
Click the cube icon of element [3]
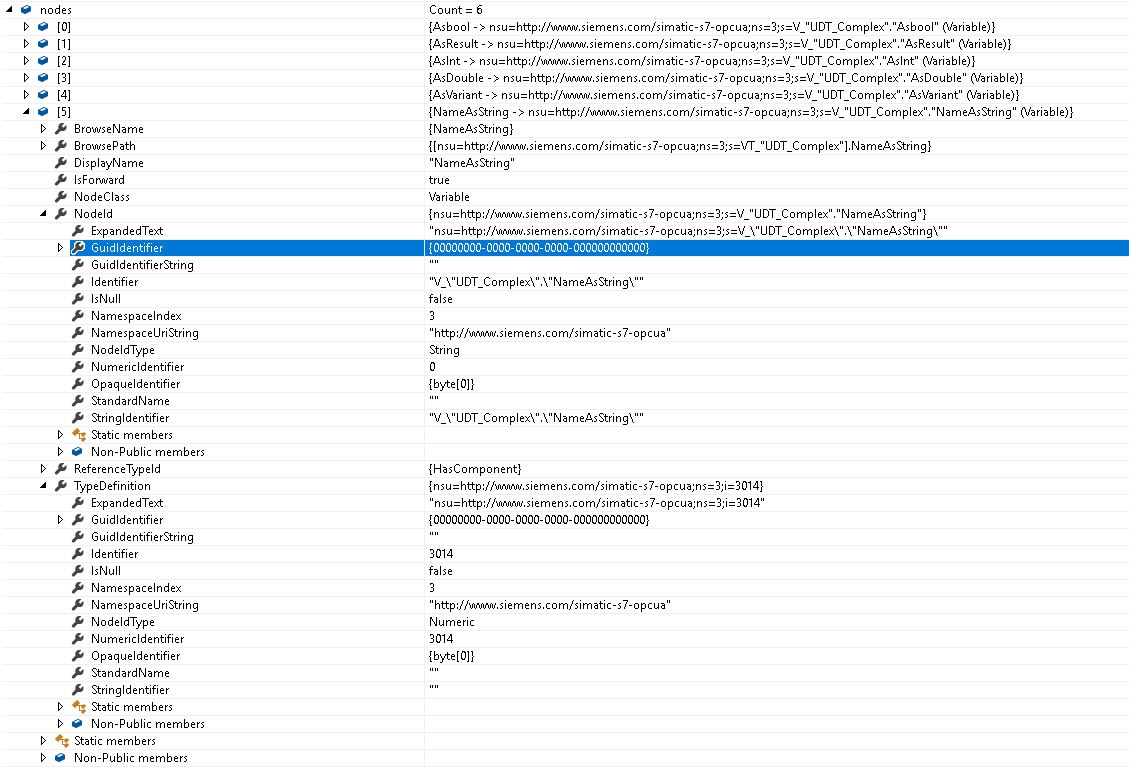point(43,78)
